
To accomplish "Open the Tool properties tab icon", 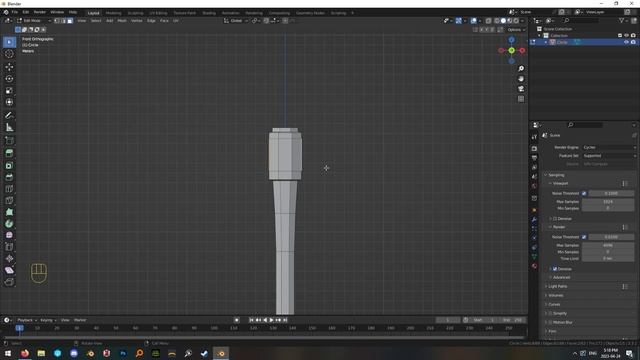I will click(x=534, y=137).
